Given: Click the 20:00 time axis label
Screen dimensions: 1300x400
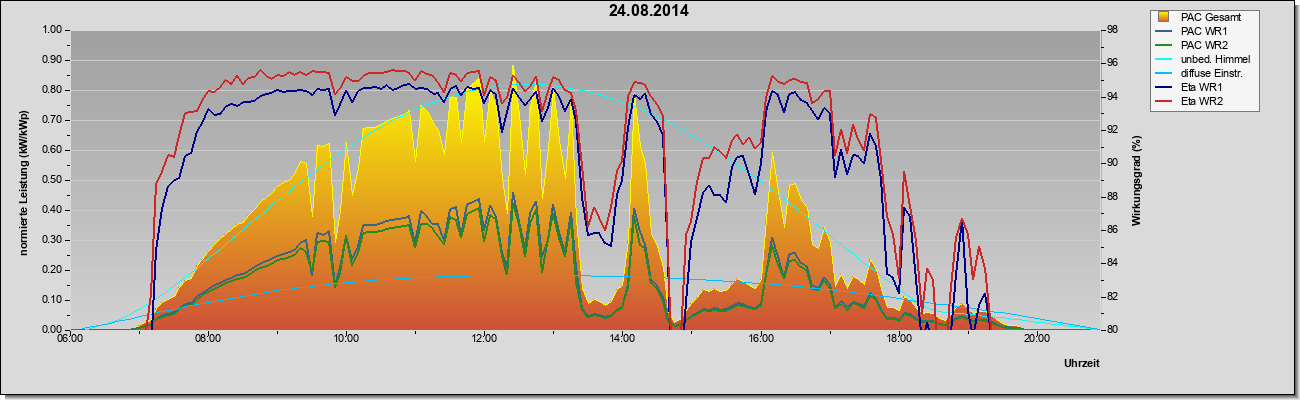Looking at the screenshot, I should (x=1037, y=338).
